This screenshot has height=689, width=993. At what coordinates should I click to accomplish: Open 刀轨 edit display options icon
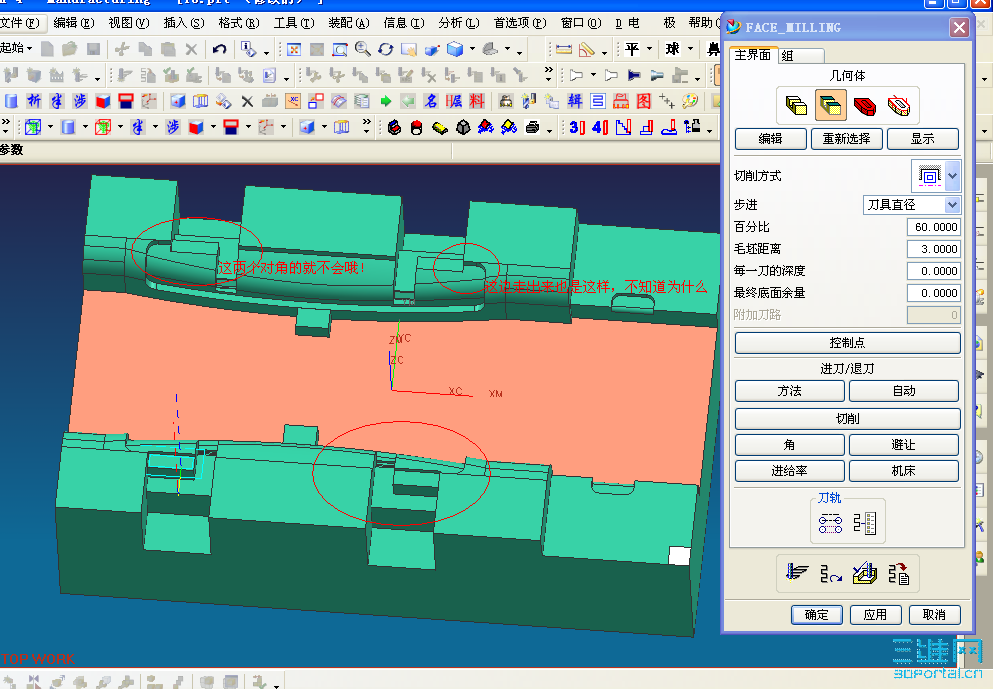[x=830, y=523]
